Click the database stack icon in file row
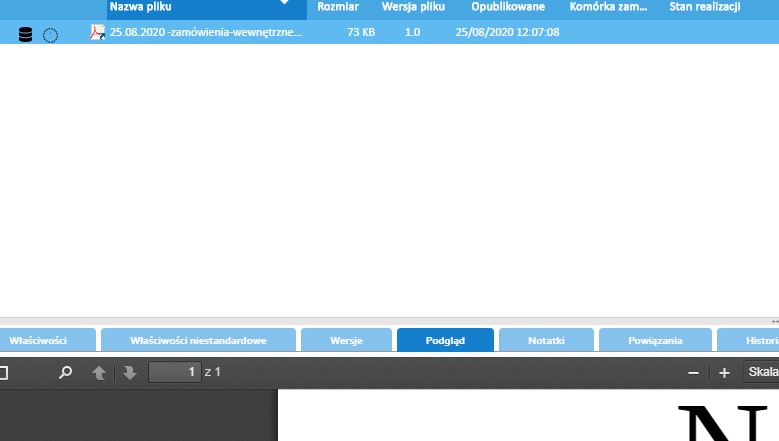Screen dimensions: 779x441 click(x=25, y=34)
